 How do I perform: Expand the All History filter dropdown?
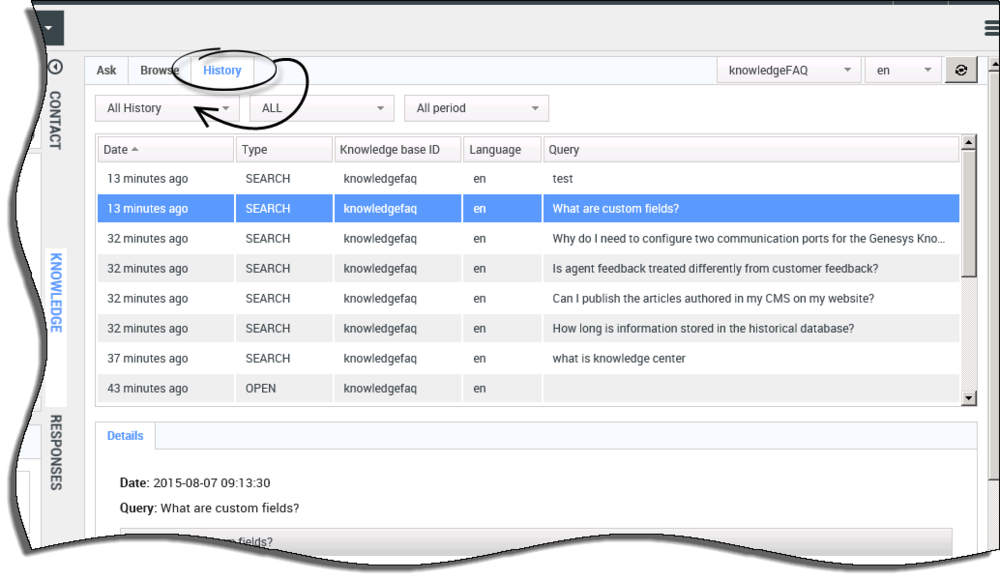pos(167,108)
